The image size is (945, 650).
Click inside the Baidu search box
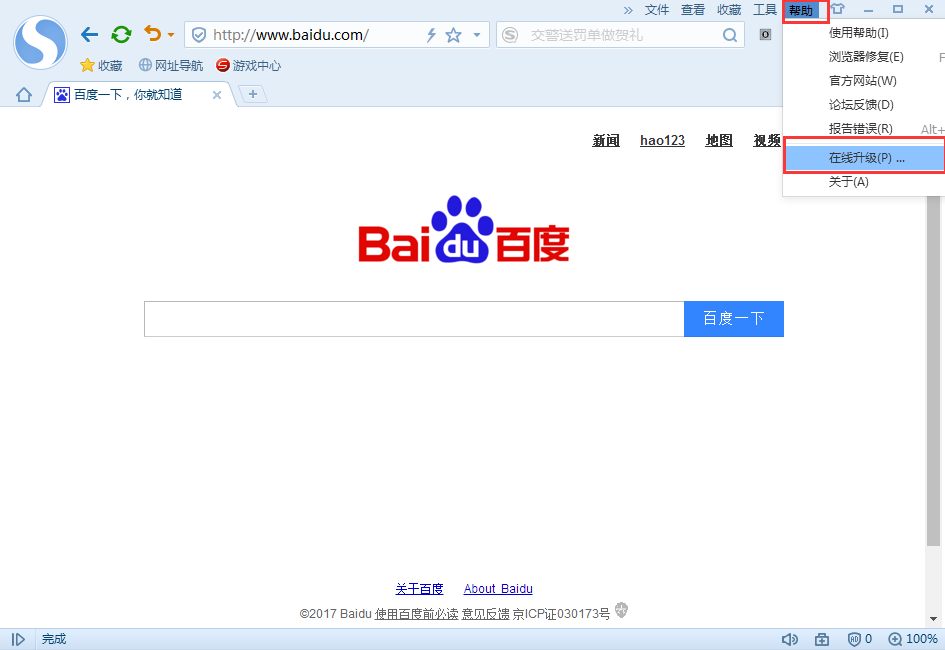pyautogui.click(x=413, y=318)
